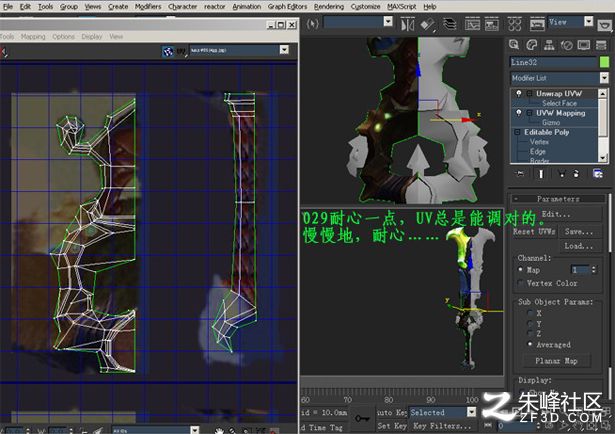Image resolution: width=615 pixels, height=434 pixels.
Task: Open the Layer Manager icon
Action: pos(449,24)
